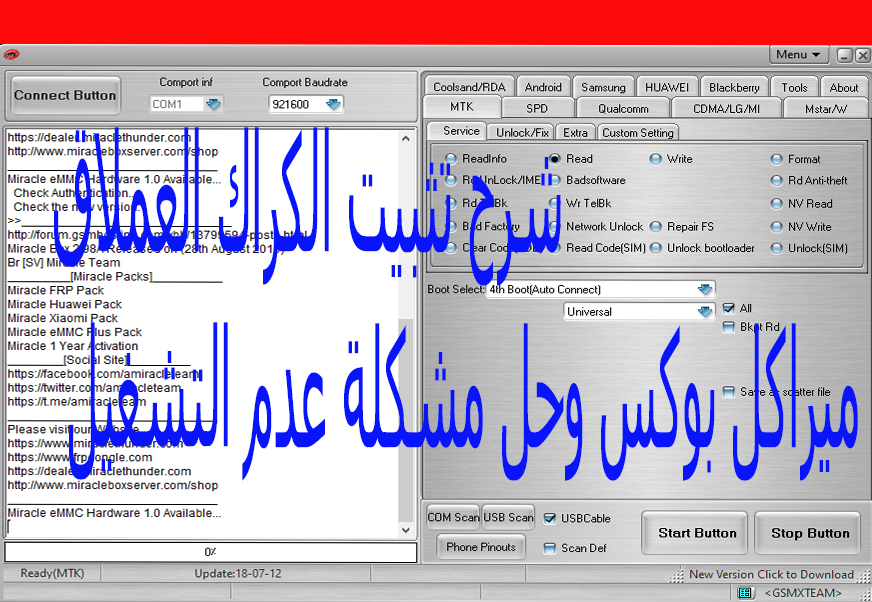Click the 0% progress bar
Screen dimensions: 872x602
210,552
